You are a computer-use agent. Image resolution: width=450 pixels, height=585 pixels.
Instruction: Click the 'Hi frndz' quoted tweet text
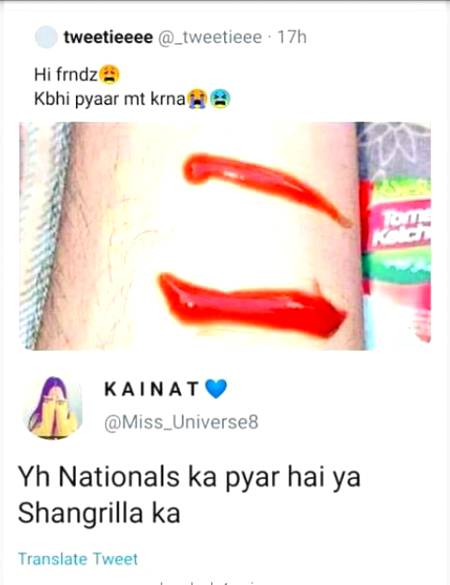(66, 75)
